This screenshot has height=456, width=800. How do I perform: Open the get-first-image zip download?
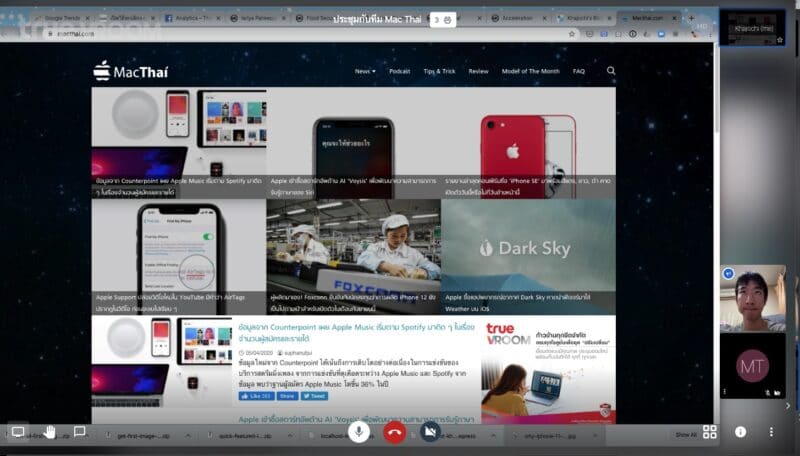coord(143,436)
